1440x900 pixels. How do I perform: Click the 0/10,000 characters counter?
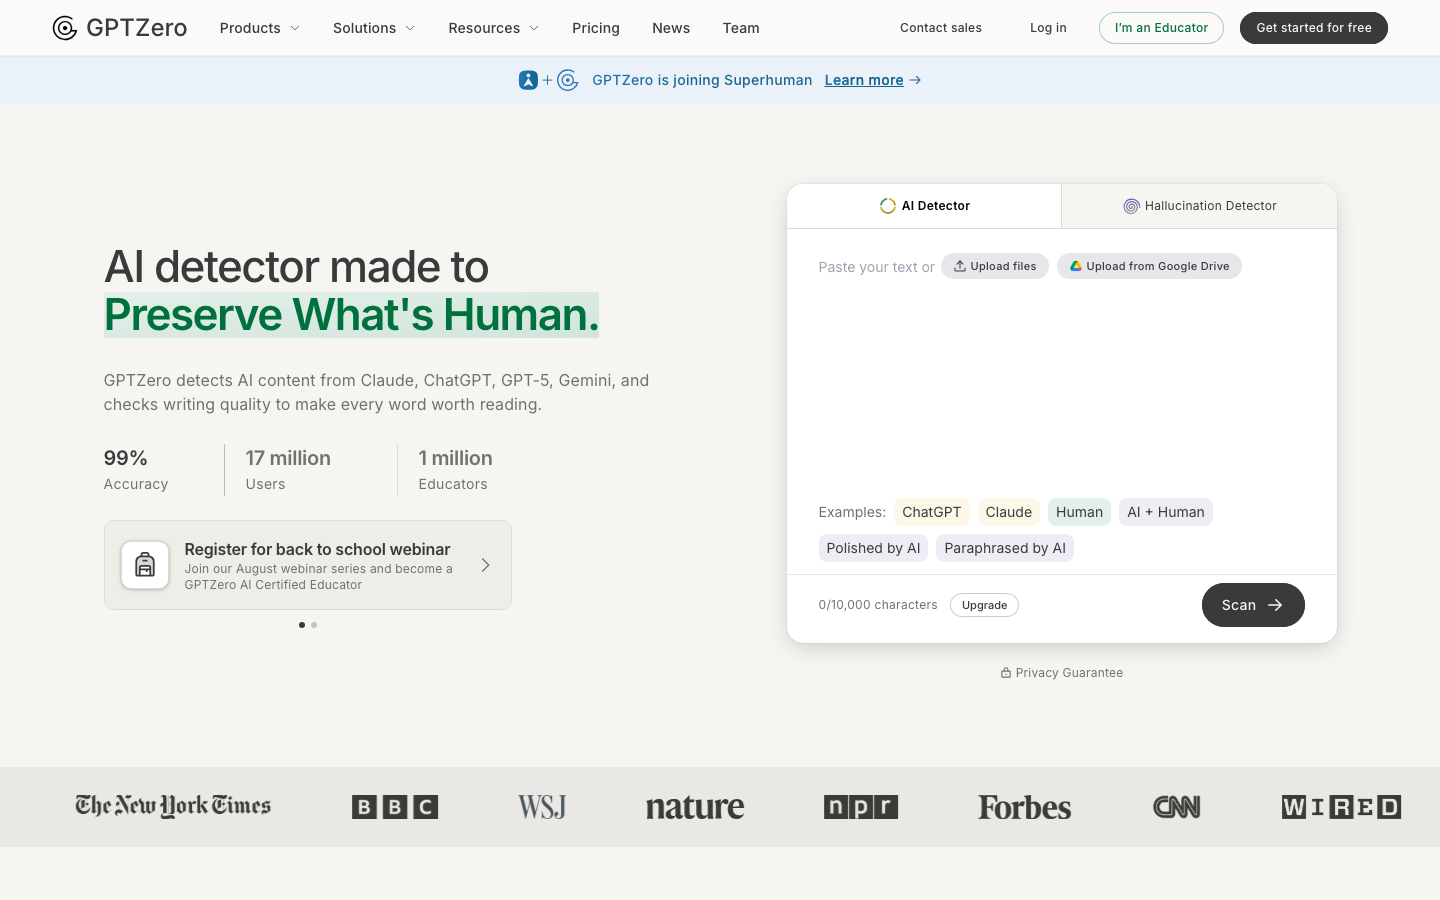878,605
